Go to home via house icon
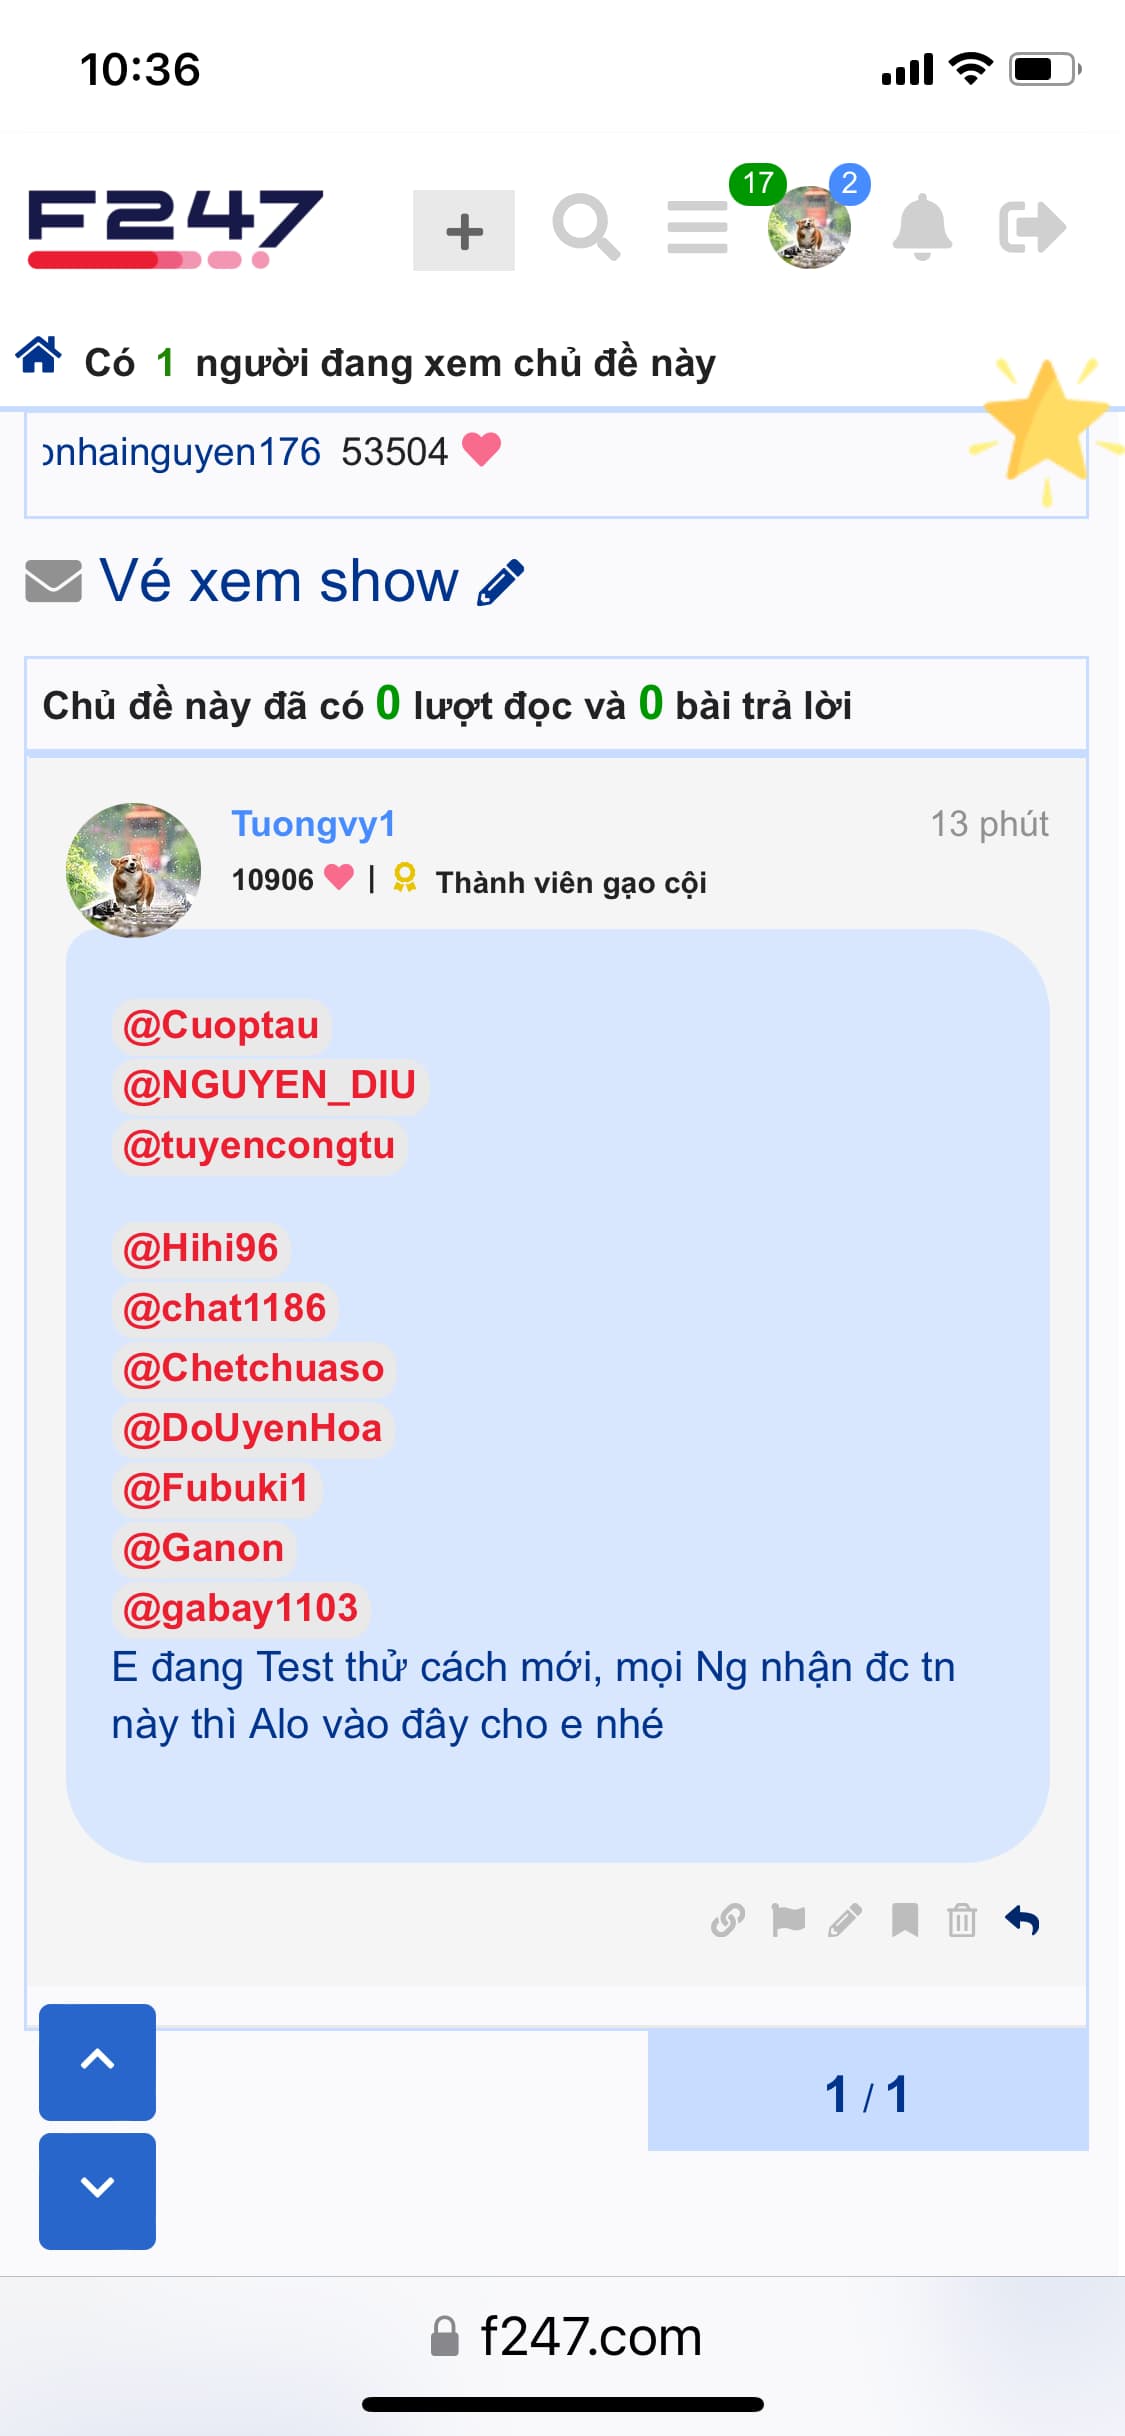1125x2436 pixels. (39, 355)
